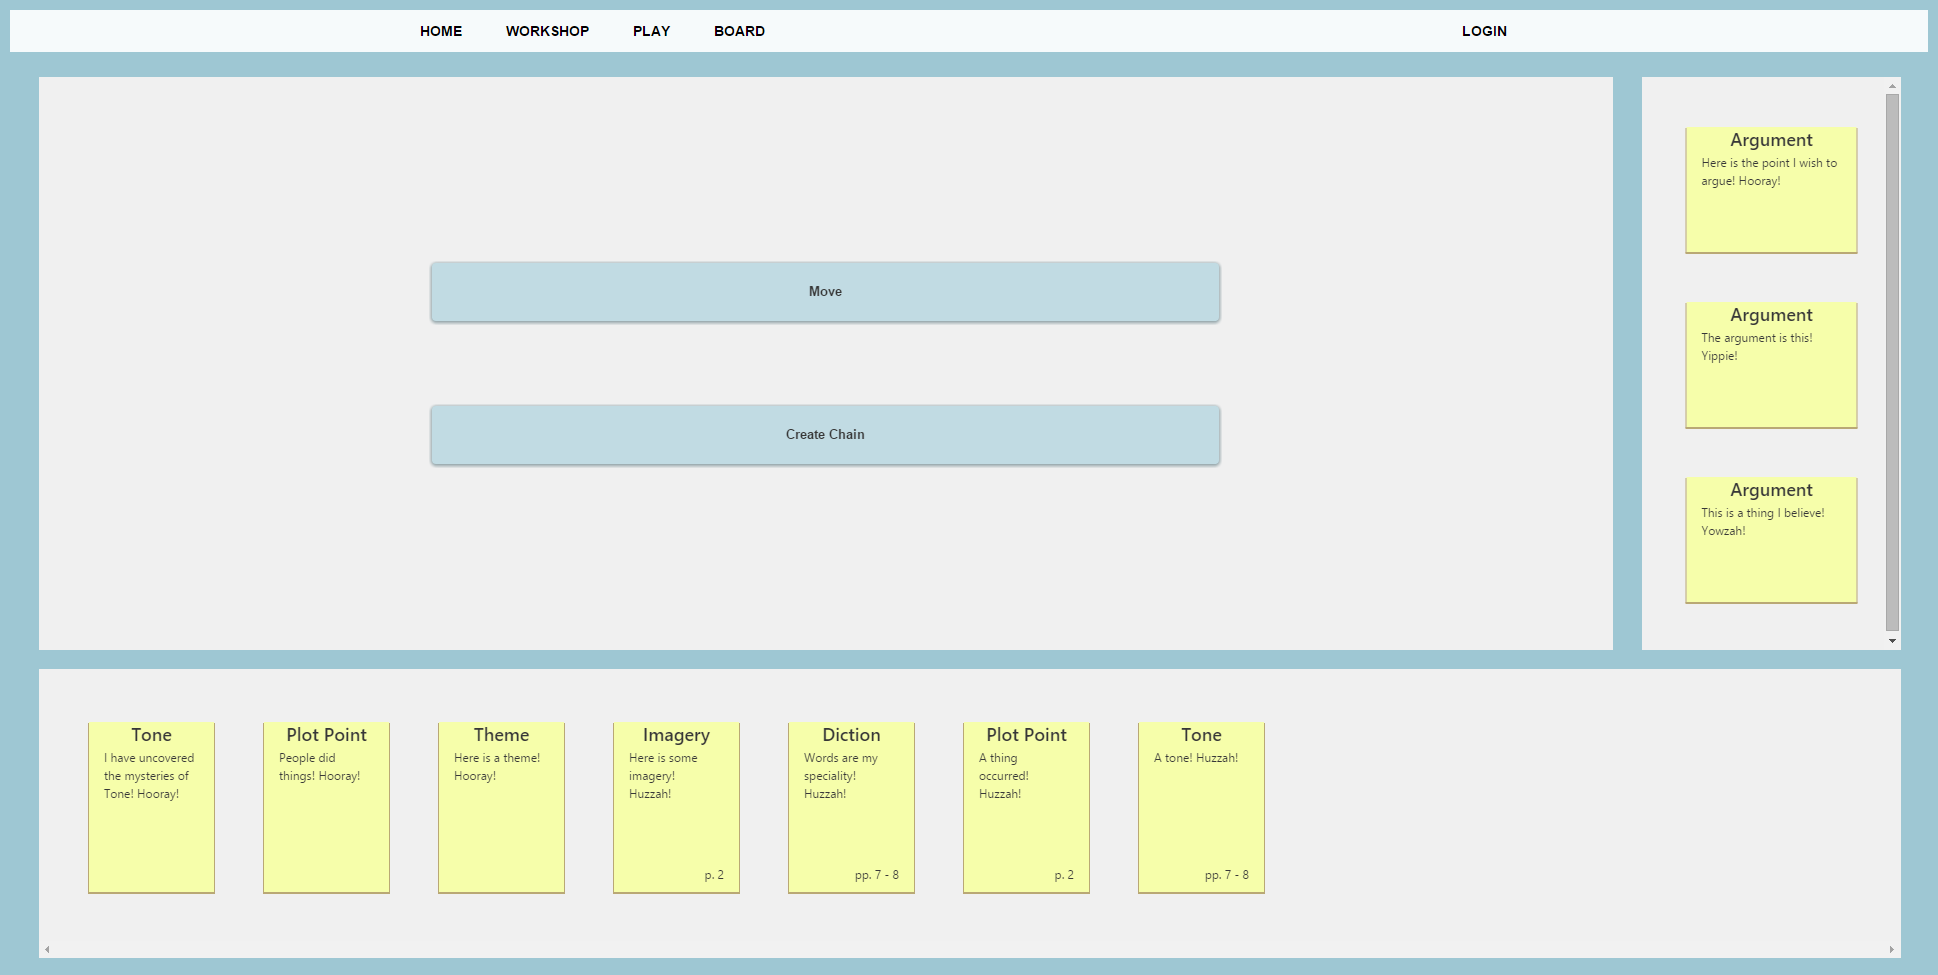This screenshot has height=975, width=1938.
Task: Click 'pp. 7 - 8' on 'A tone! Huzzah!' card
Action: [1226, 875]
